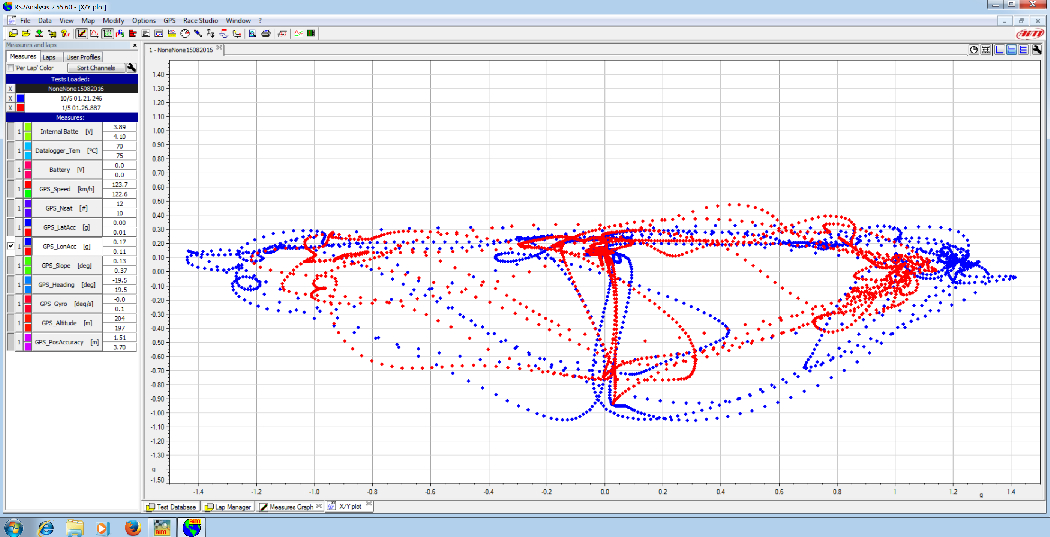Click the blue pen toolbar icon
The image size is (1050, 537).
(198, 33)
